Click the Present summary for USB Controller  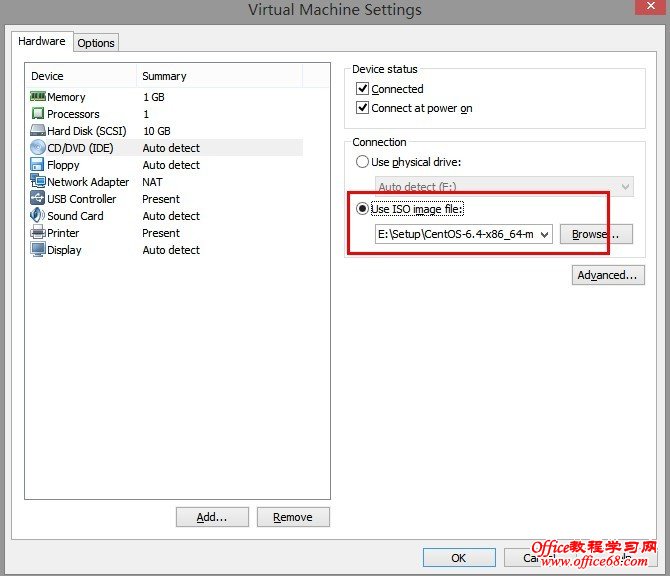(161, 199)
